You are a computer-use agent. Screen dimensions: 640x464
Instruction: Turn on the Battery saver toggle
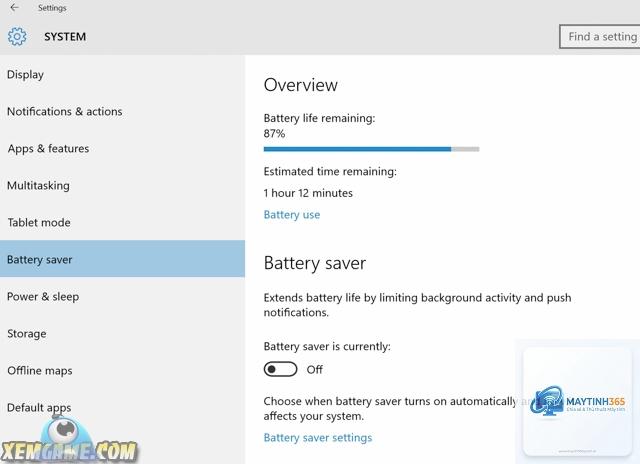click(x=280, y=369)
